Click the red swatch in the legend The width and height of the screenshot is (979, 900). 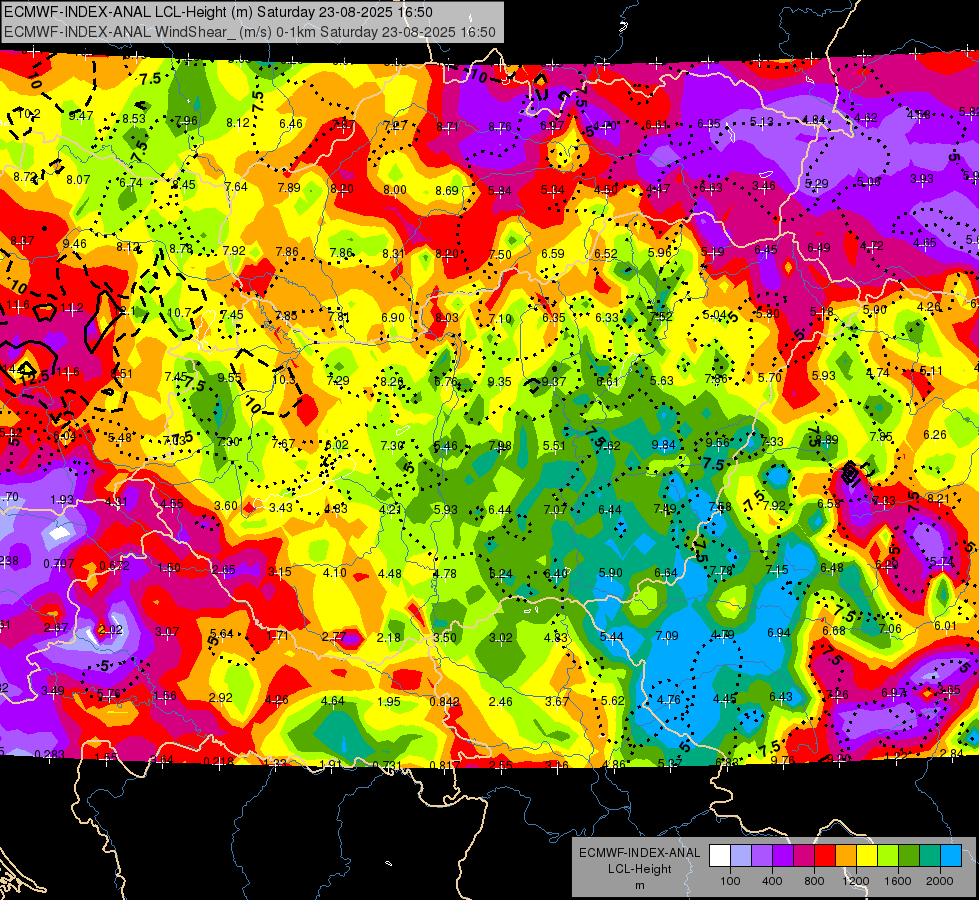(825, 856)
